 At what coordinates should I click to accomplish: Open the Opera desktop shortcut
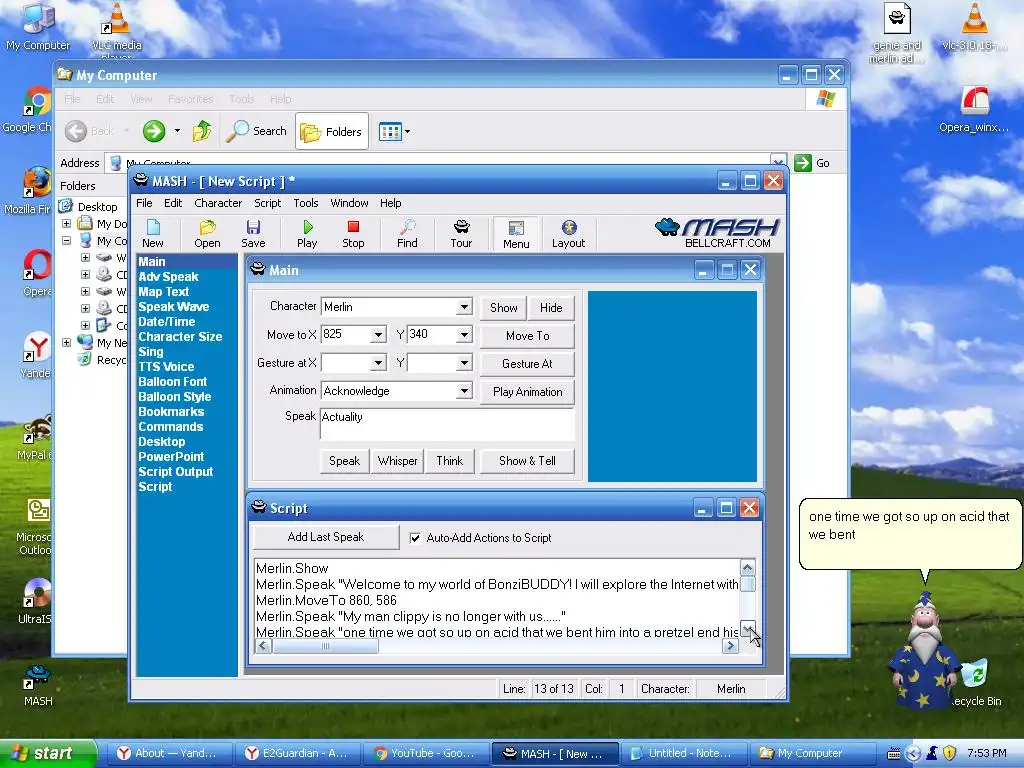[x=37, y=273]
